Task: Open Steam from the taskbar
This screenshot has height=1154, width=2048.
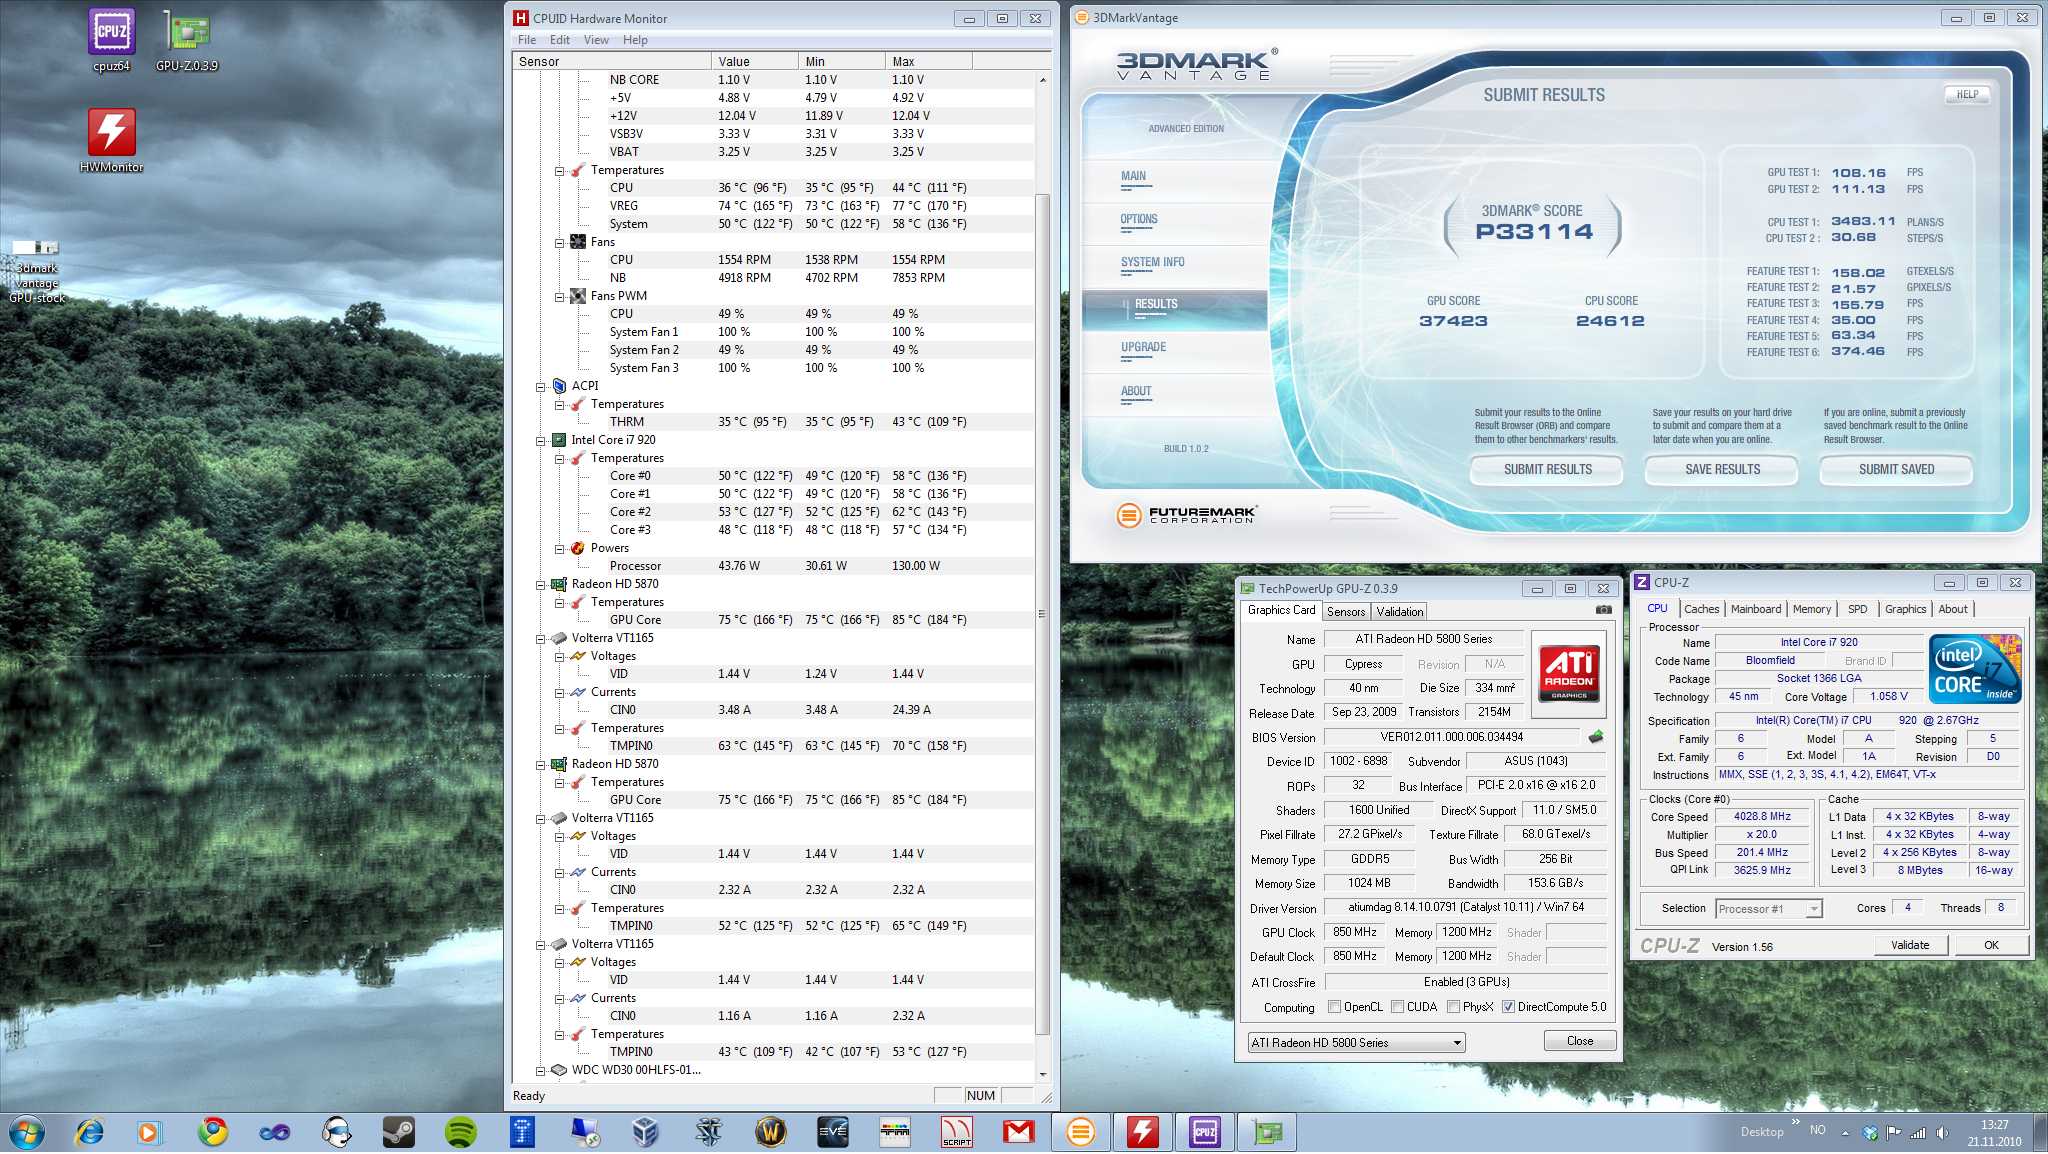Action: point(398,1132)
